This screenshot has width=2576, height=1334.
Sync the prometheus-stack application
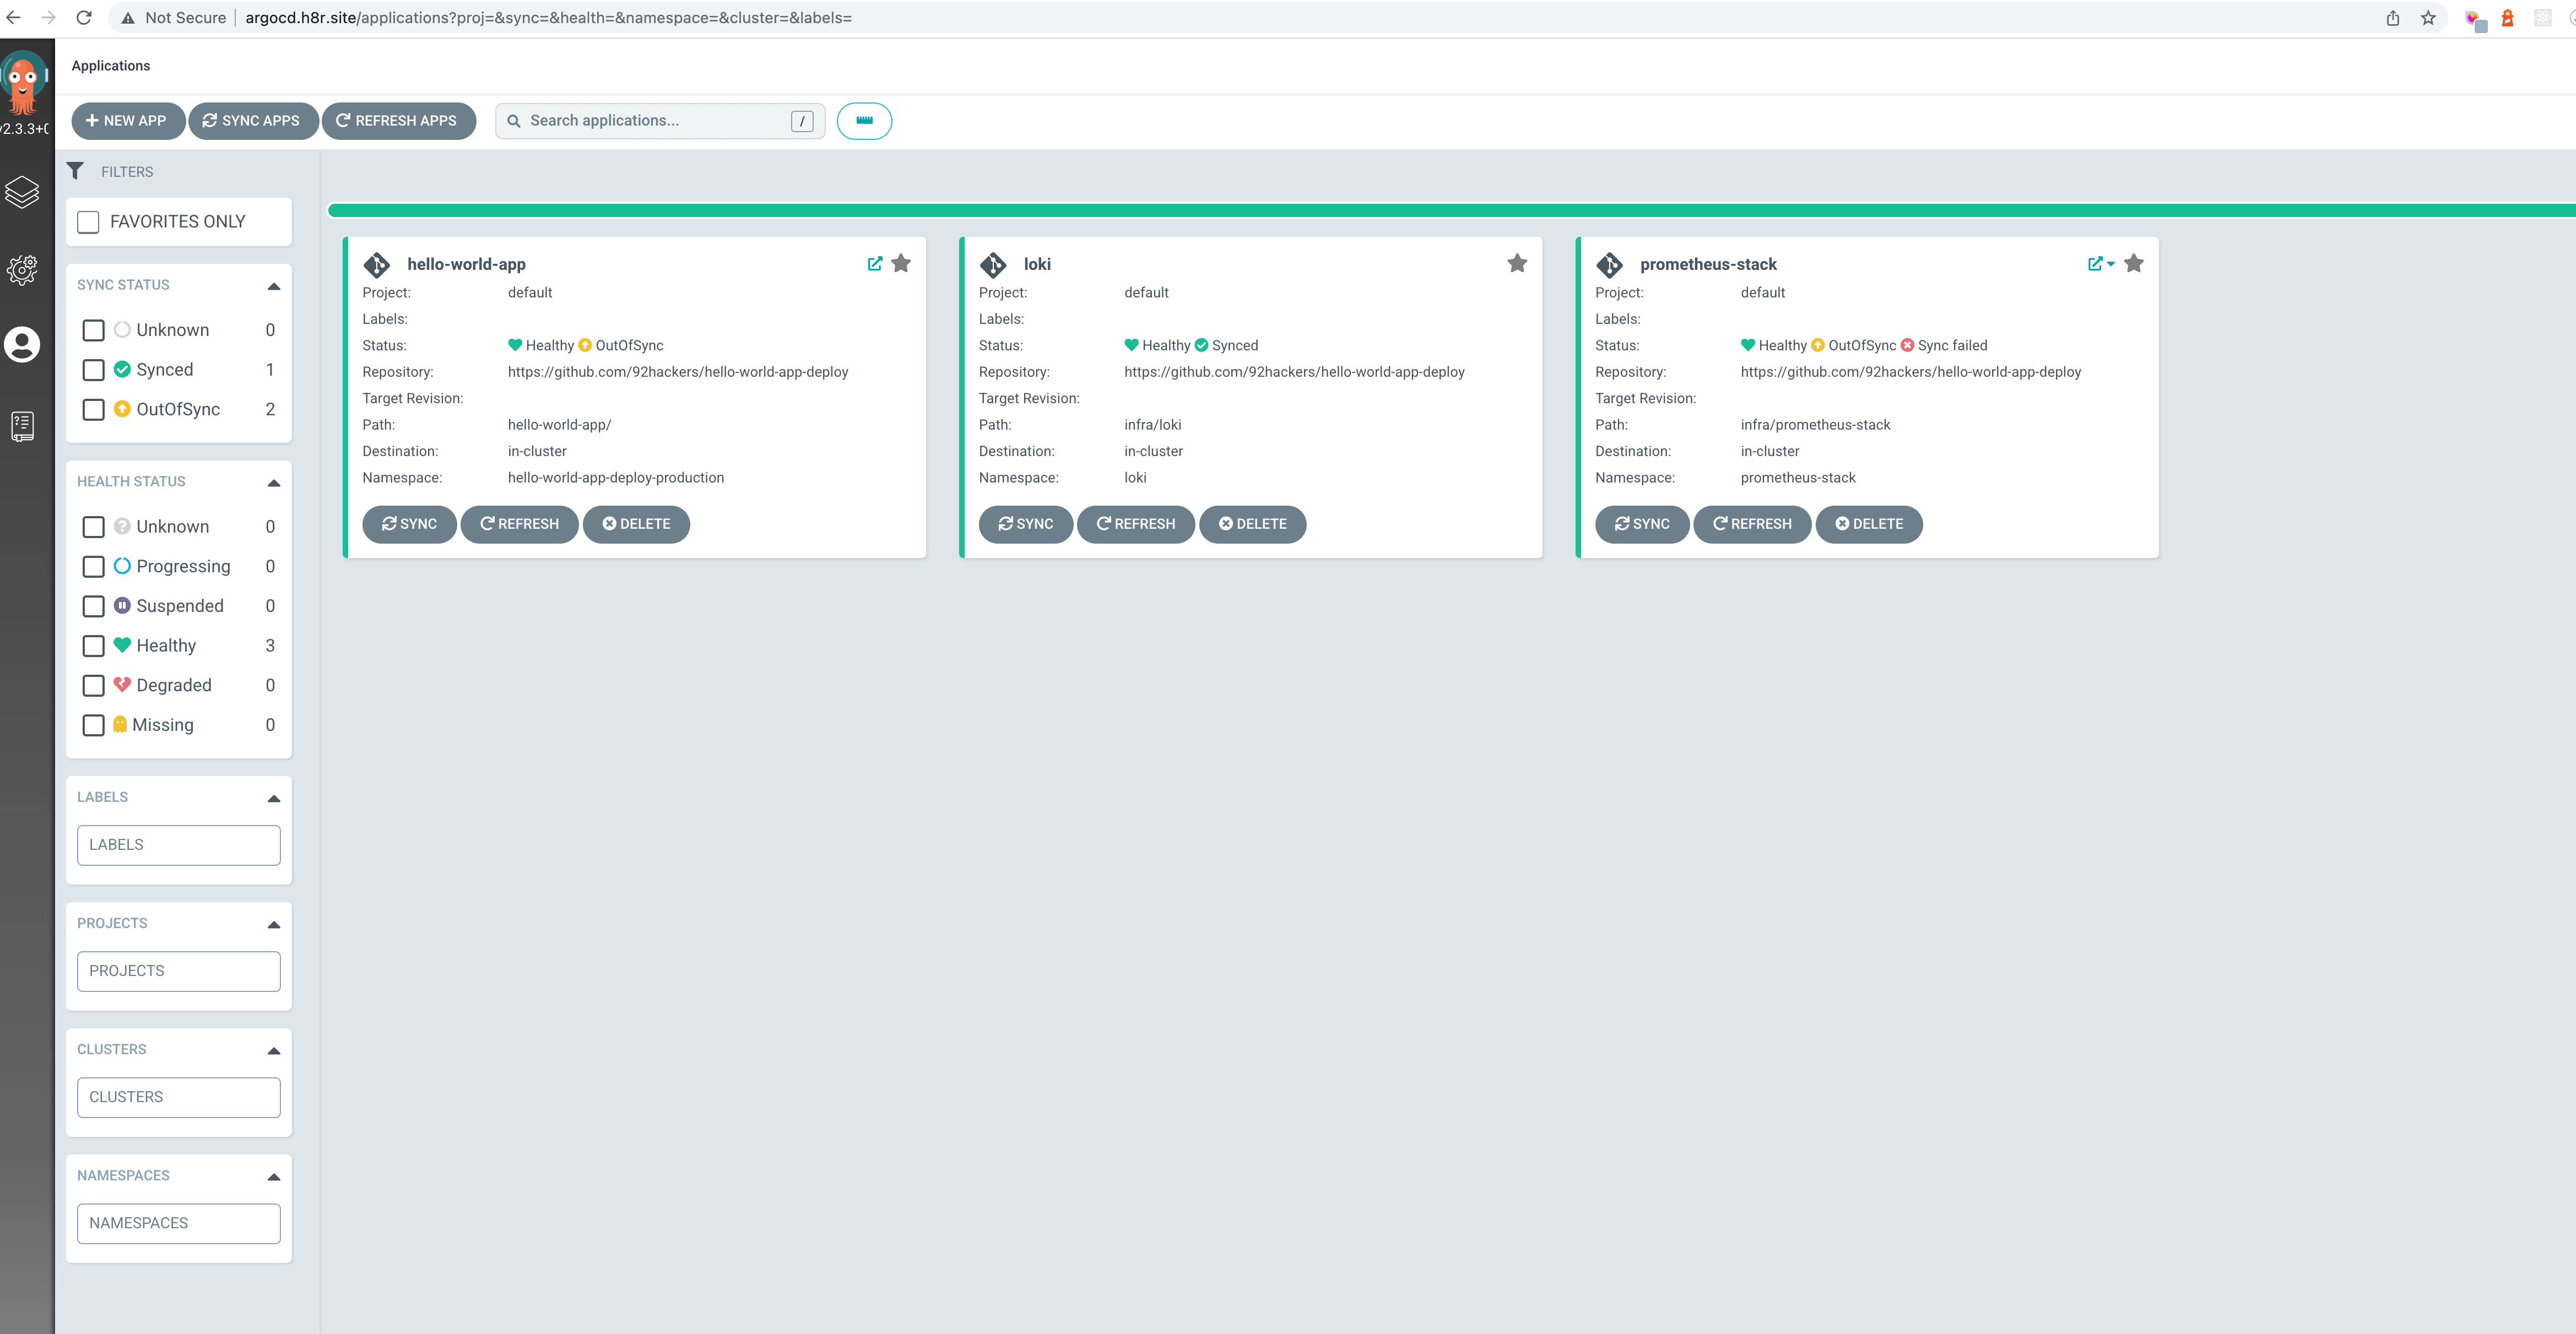pyautogui.click(x=1642, y=524)
